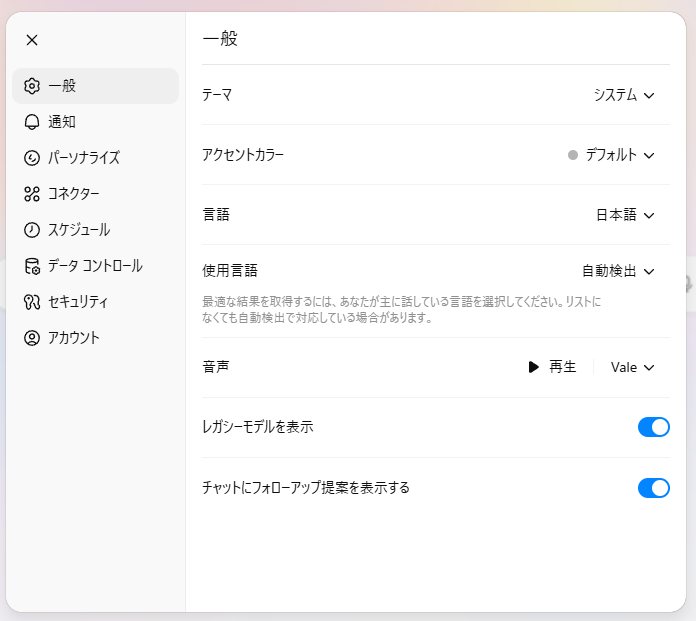Expand the 使用言語 自動検出 dropdown

click(x=618, y=271)
